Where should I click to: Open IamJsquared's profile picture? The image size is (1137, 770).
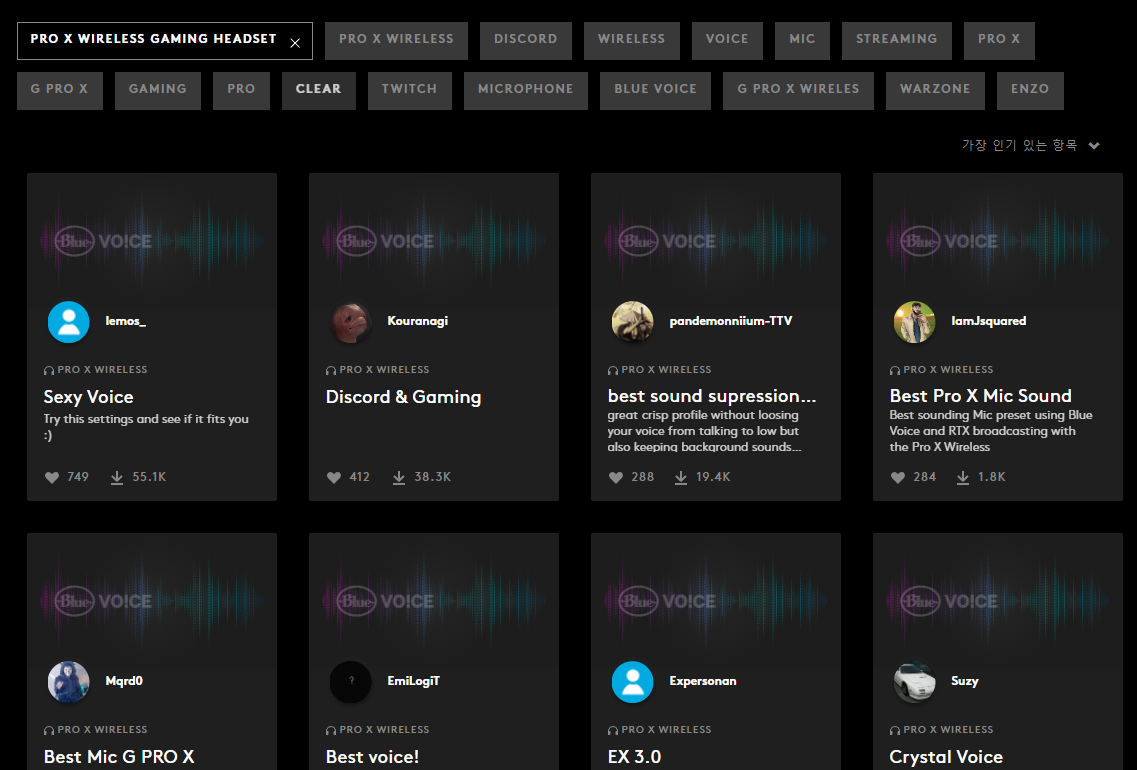click(914, 321)
